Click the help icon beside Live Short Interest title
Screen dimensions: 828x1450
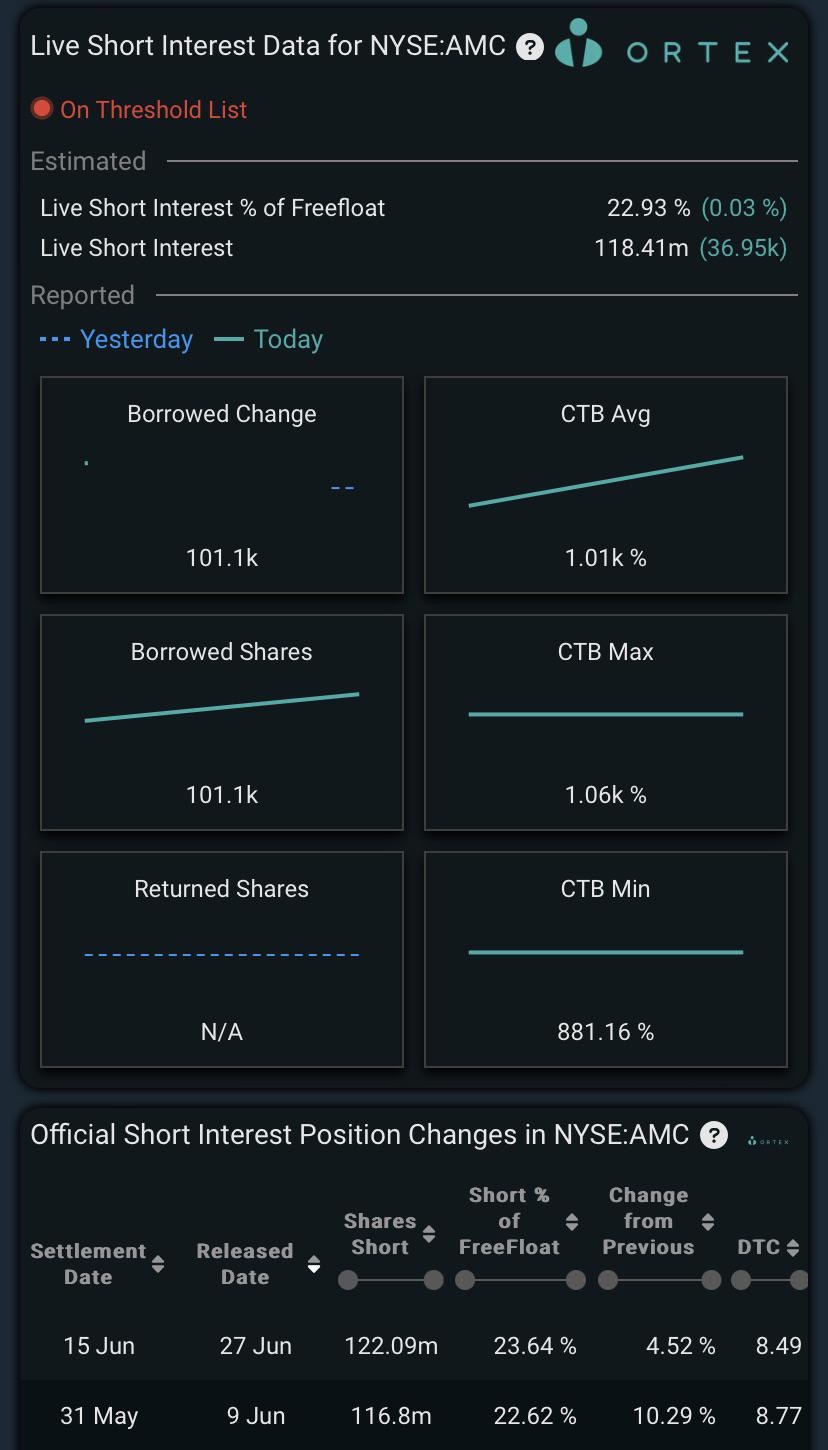coord(530,46)
